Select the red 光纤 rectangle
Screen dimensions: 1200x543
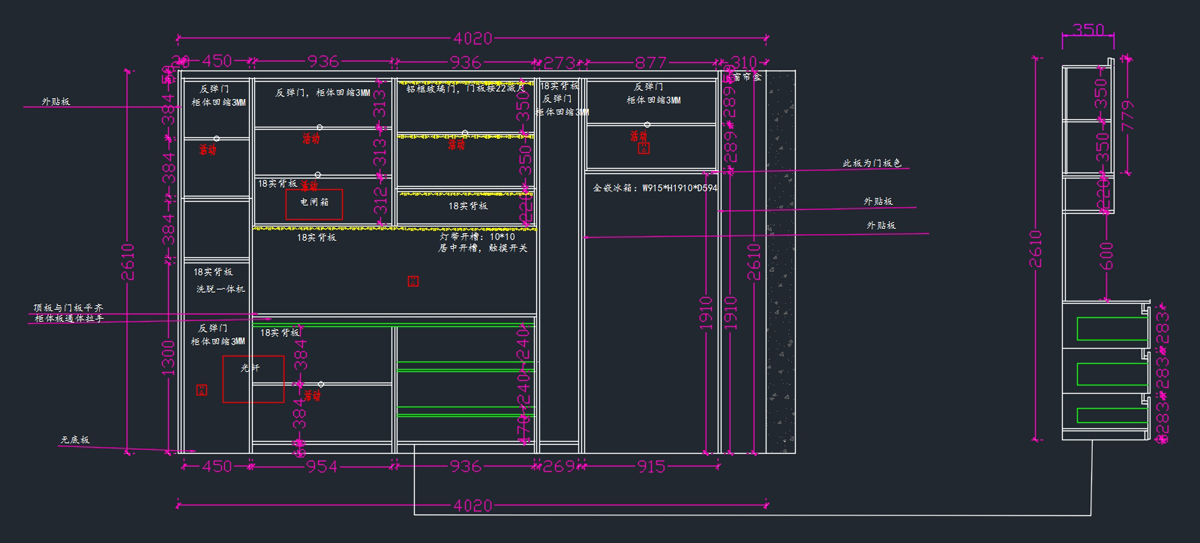(253, 379)
